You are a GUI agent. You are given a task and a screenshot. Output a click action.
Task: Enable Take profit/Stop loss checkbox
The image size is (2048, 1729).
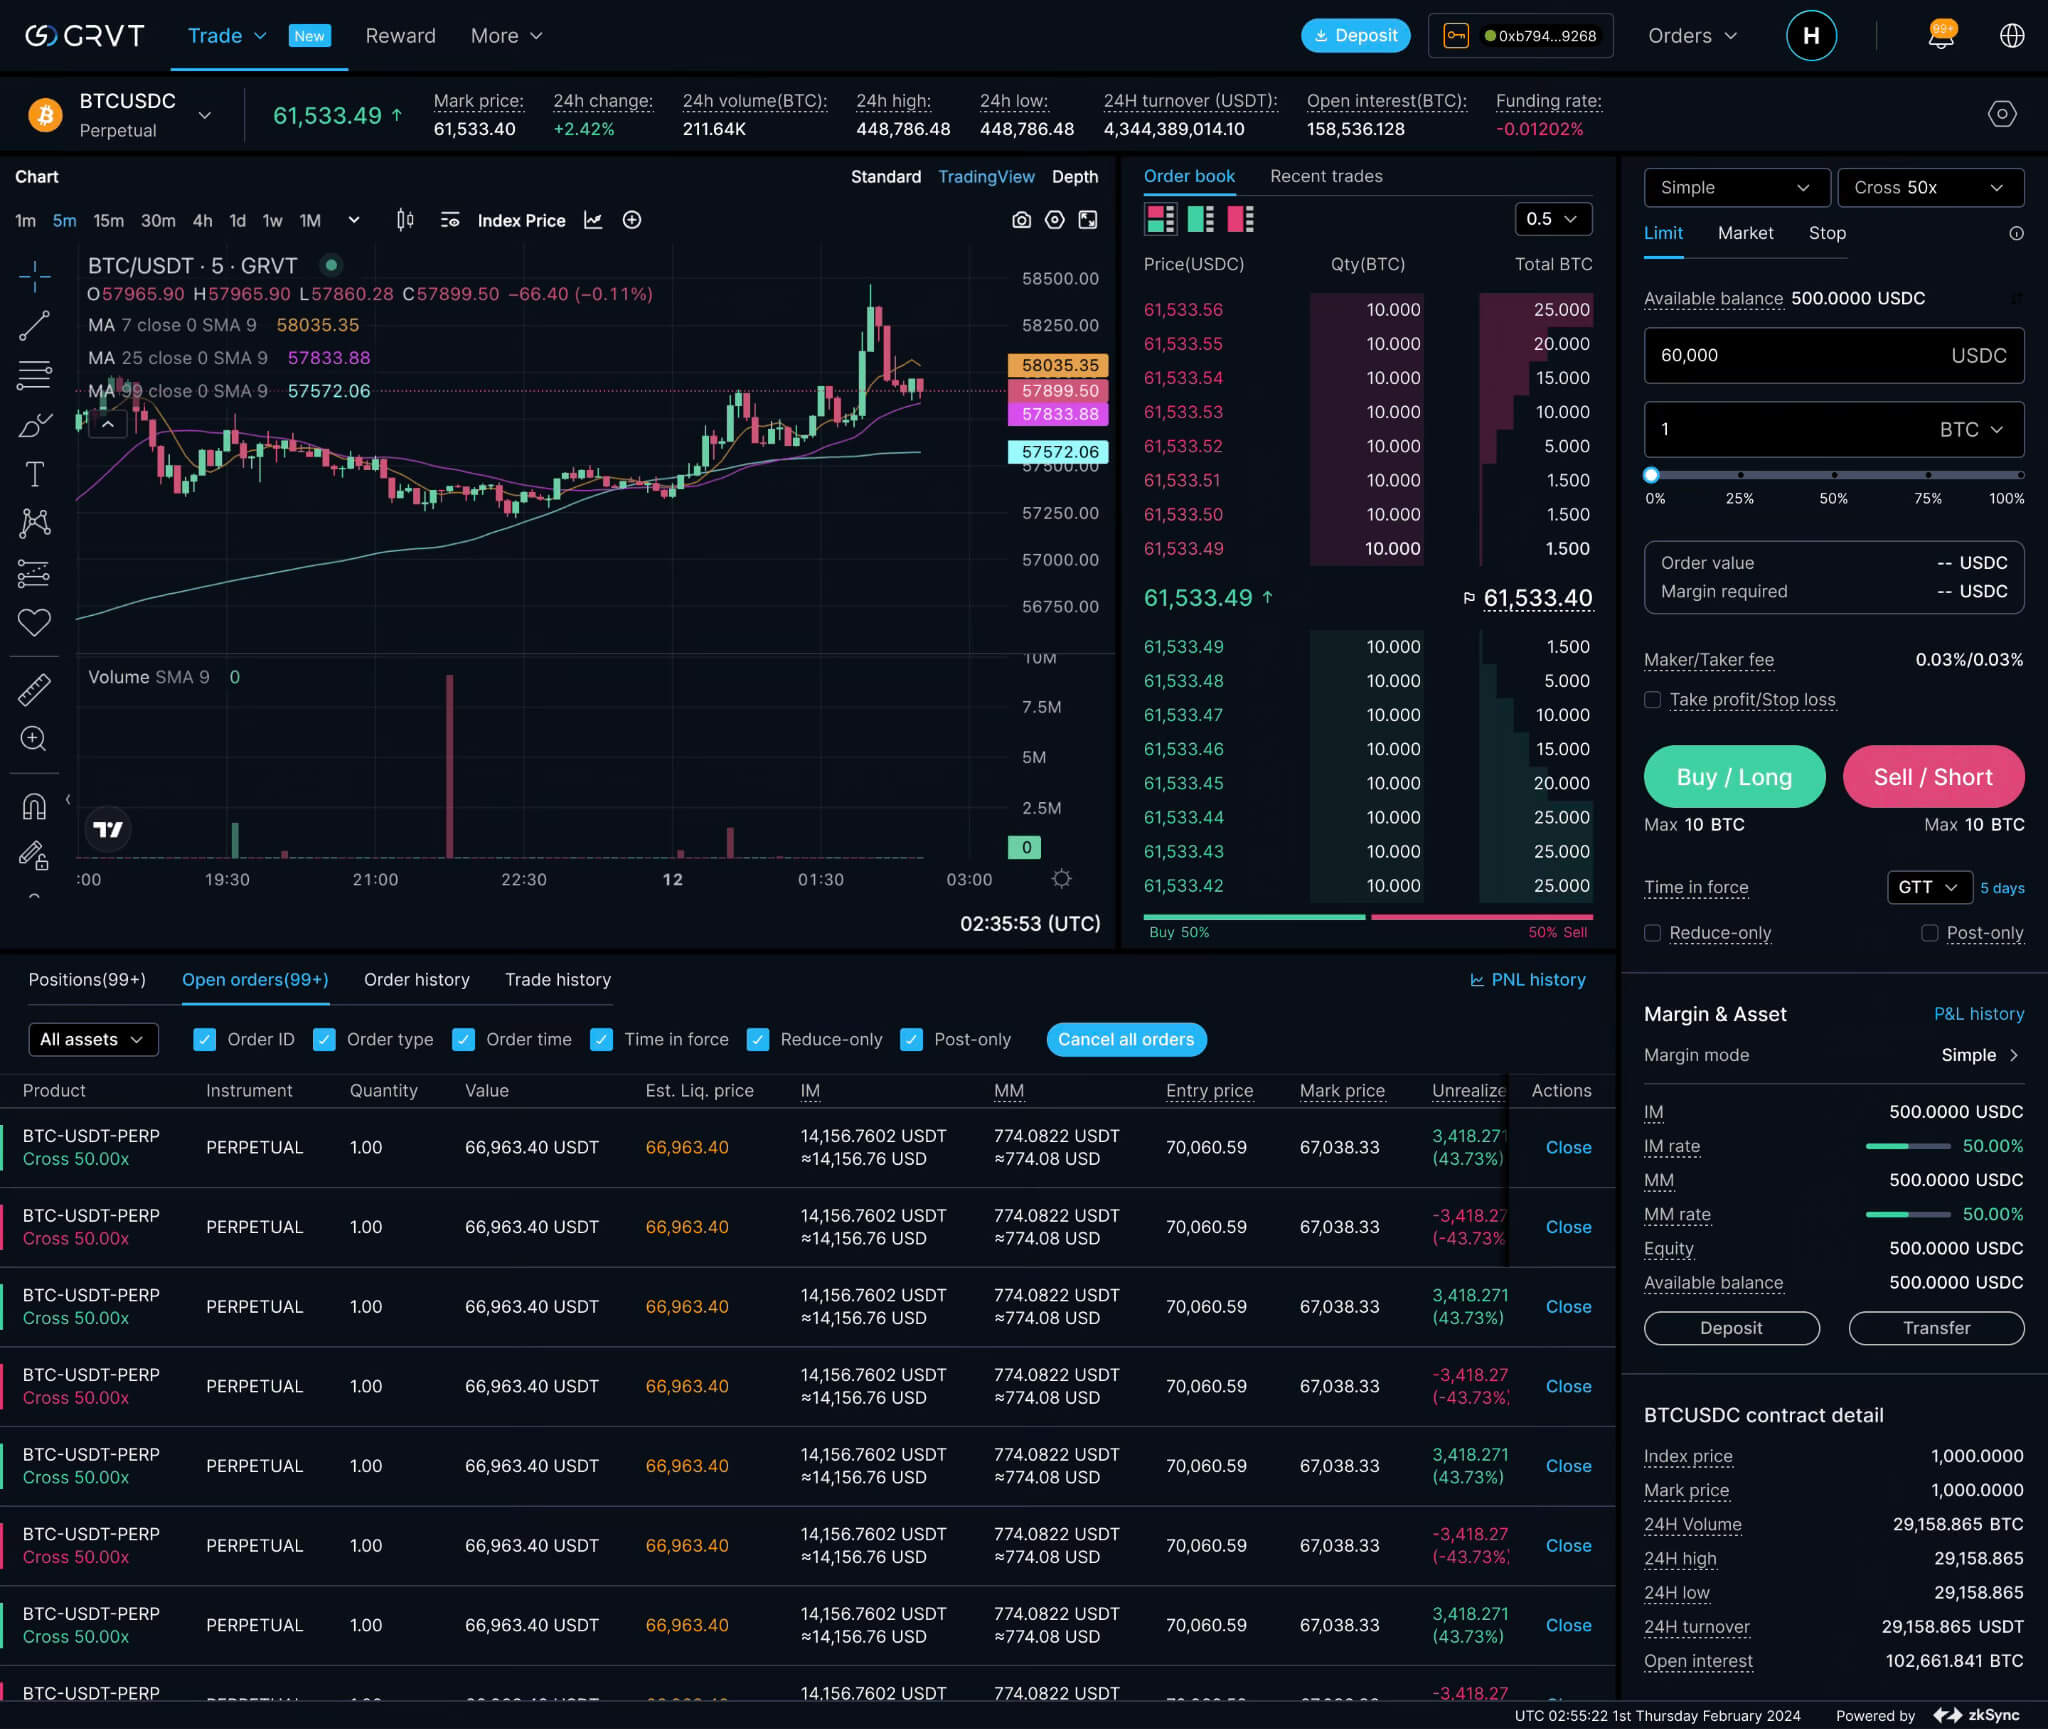coord(1653,700)
